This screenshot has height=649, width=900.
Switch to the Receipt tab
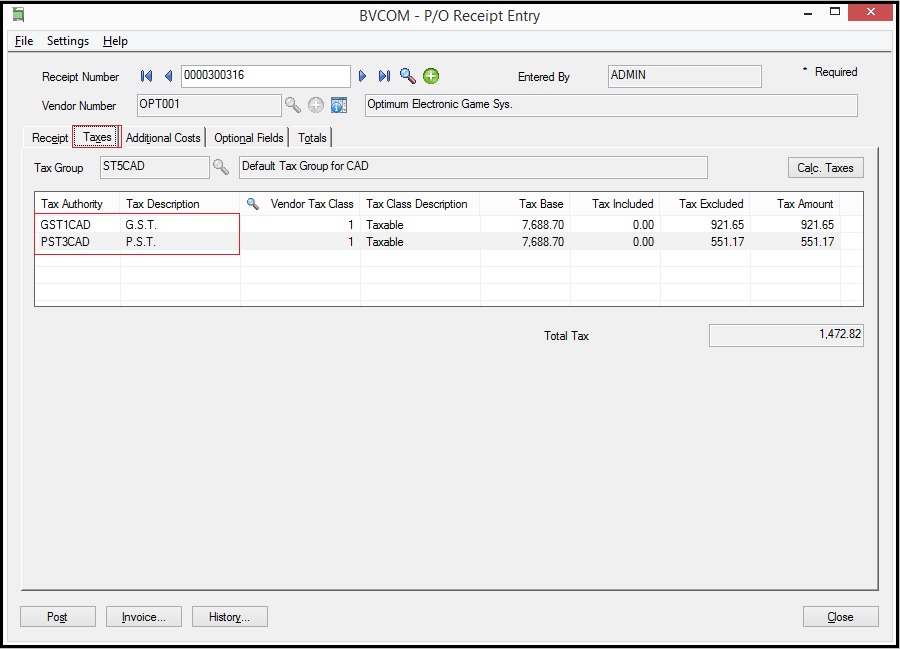coord(50,138)
